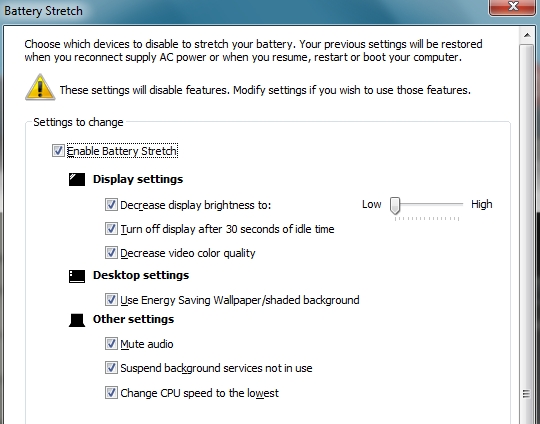Click the Desktop settings icon

pyautogui.click(x=77, y=276)
